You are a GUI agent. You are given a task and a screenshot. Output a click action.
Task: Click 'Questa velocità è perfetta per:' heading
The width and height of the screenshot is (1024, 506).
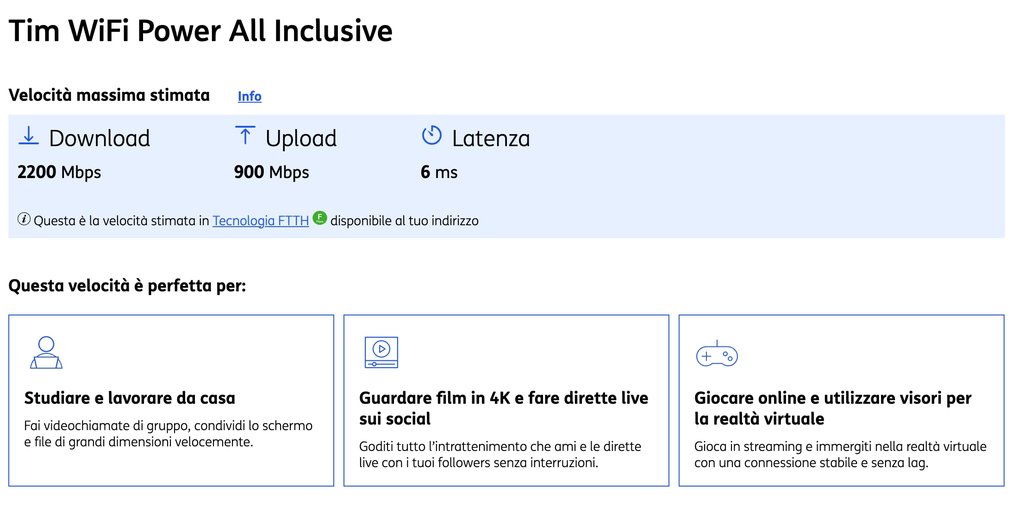click(x=127, y=286)
